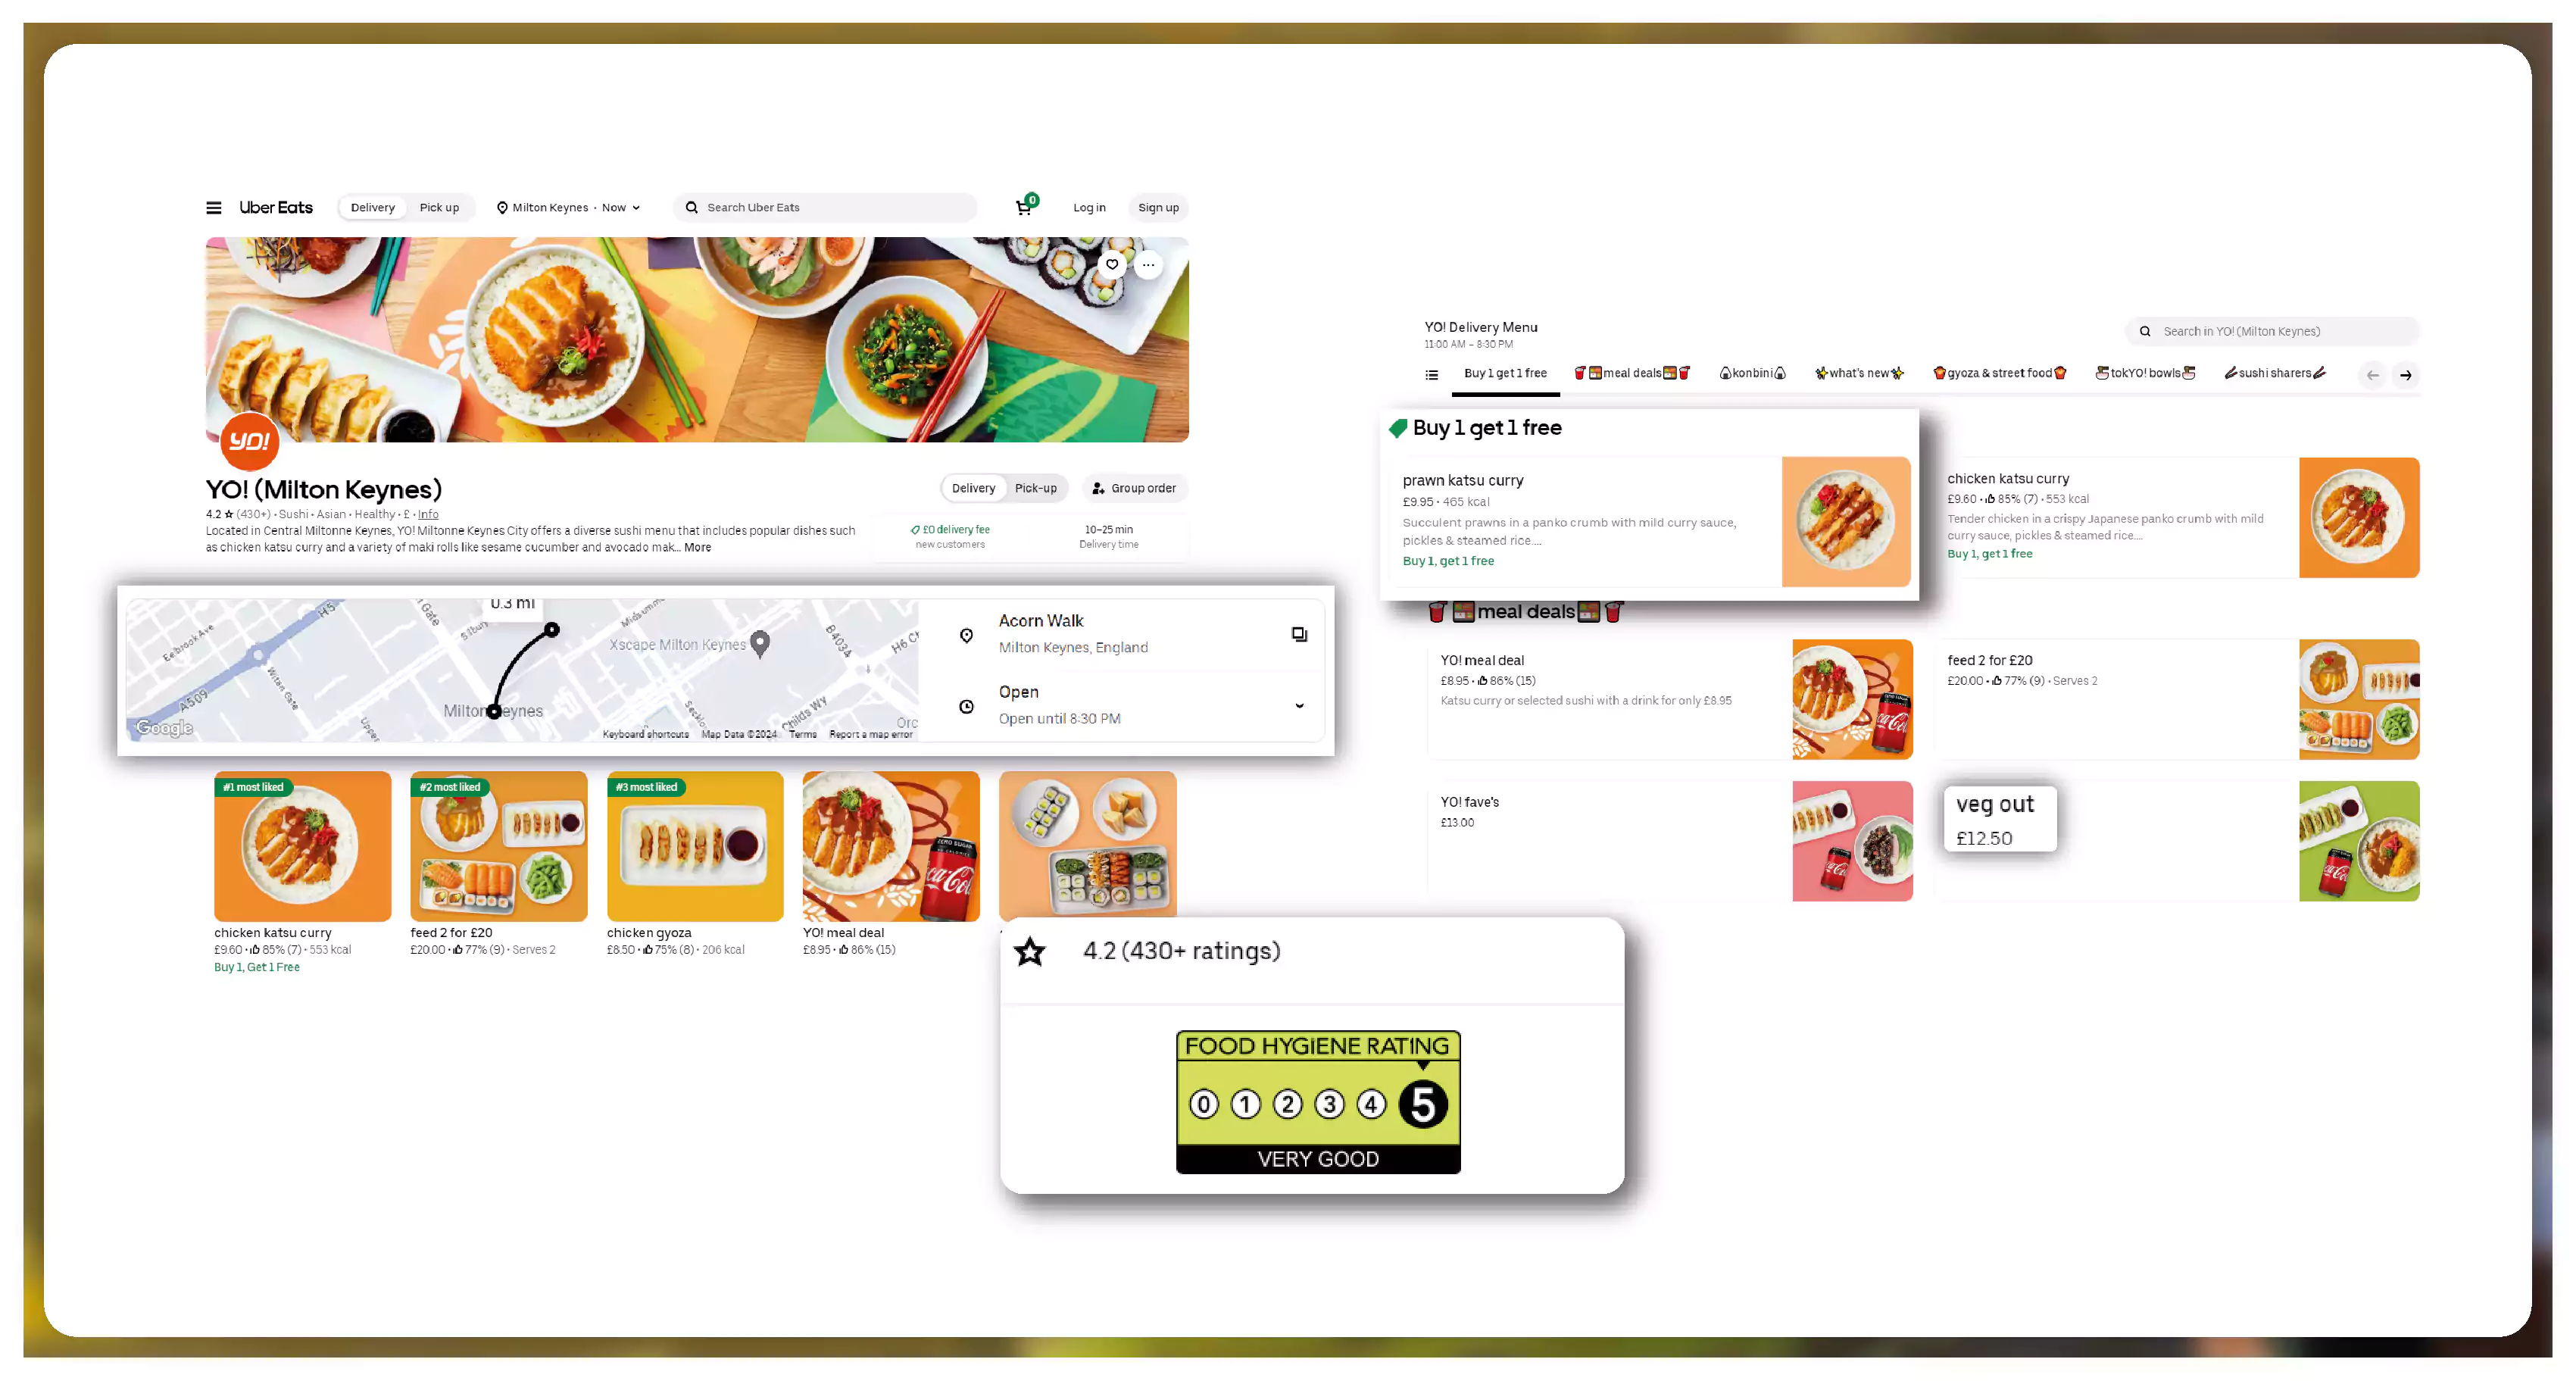Click the cart/basket icon in navbar
The width and height of the screenshot is (2576, 1381).
(x=1024, y=206)
